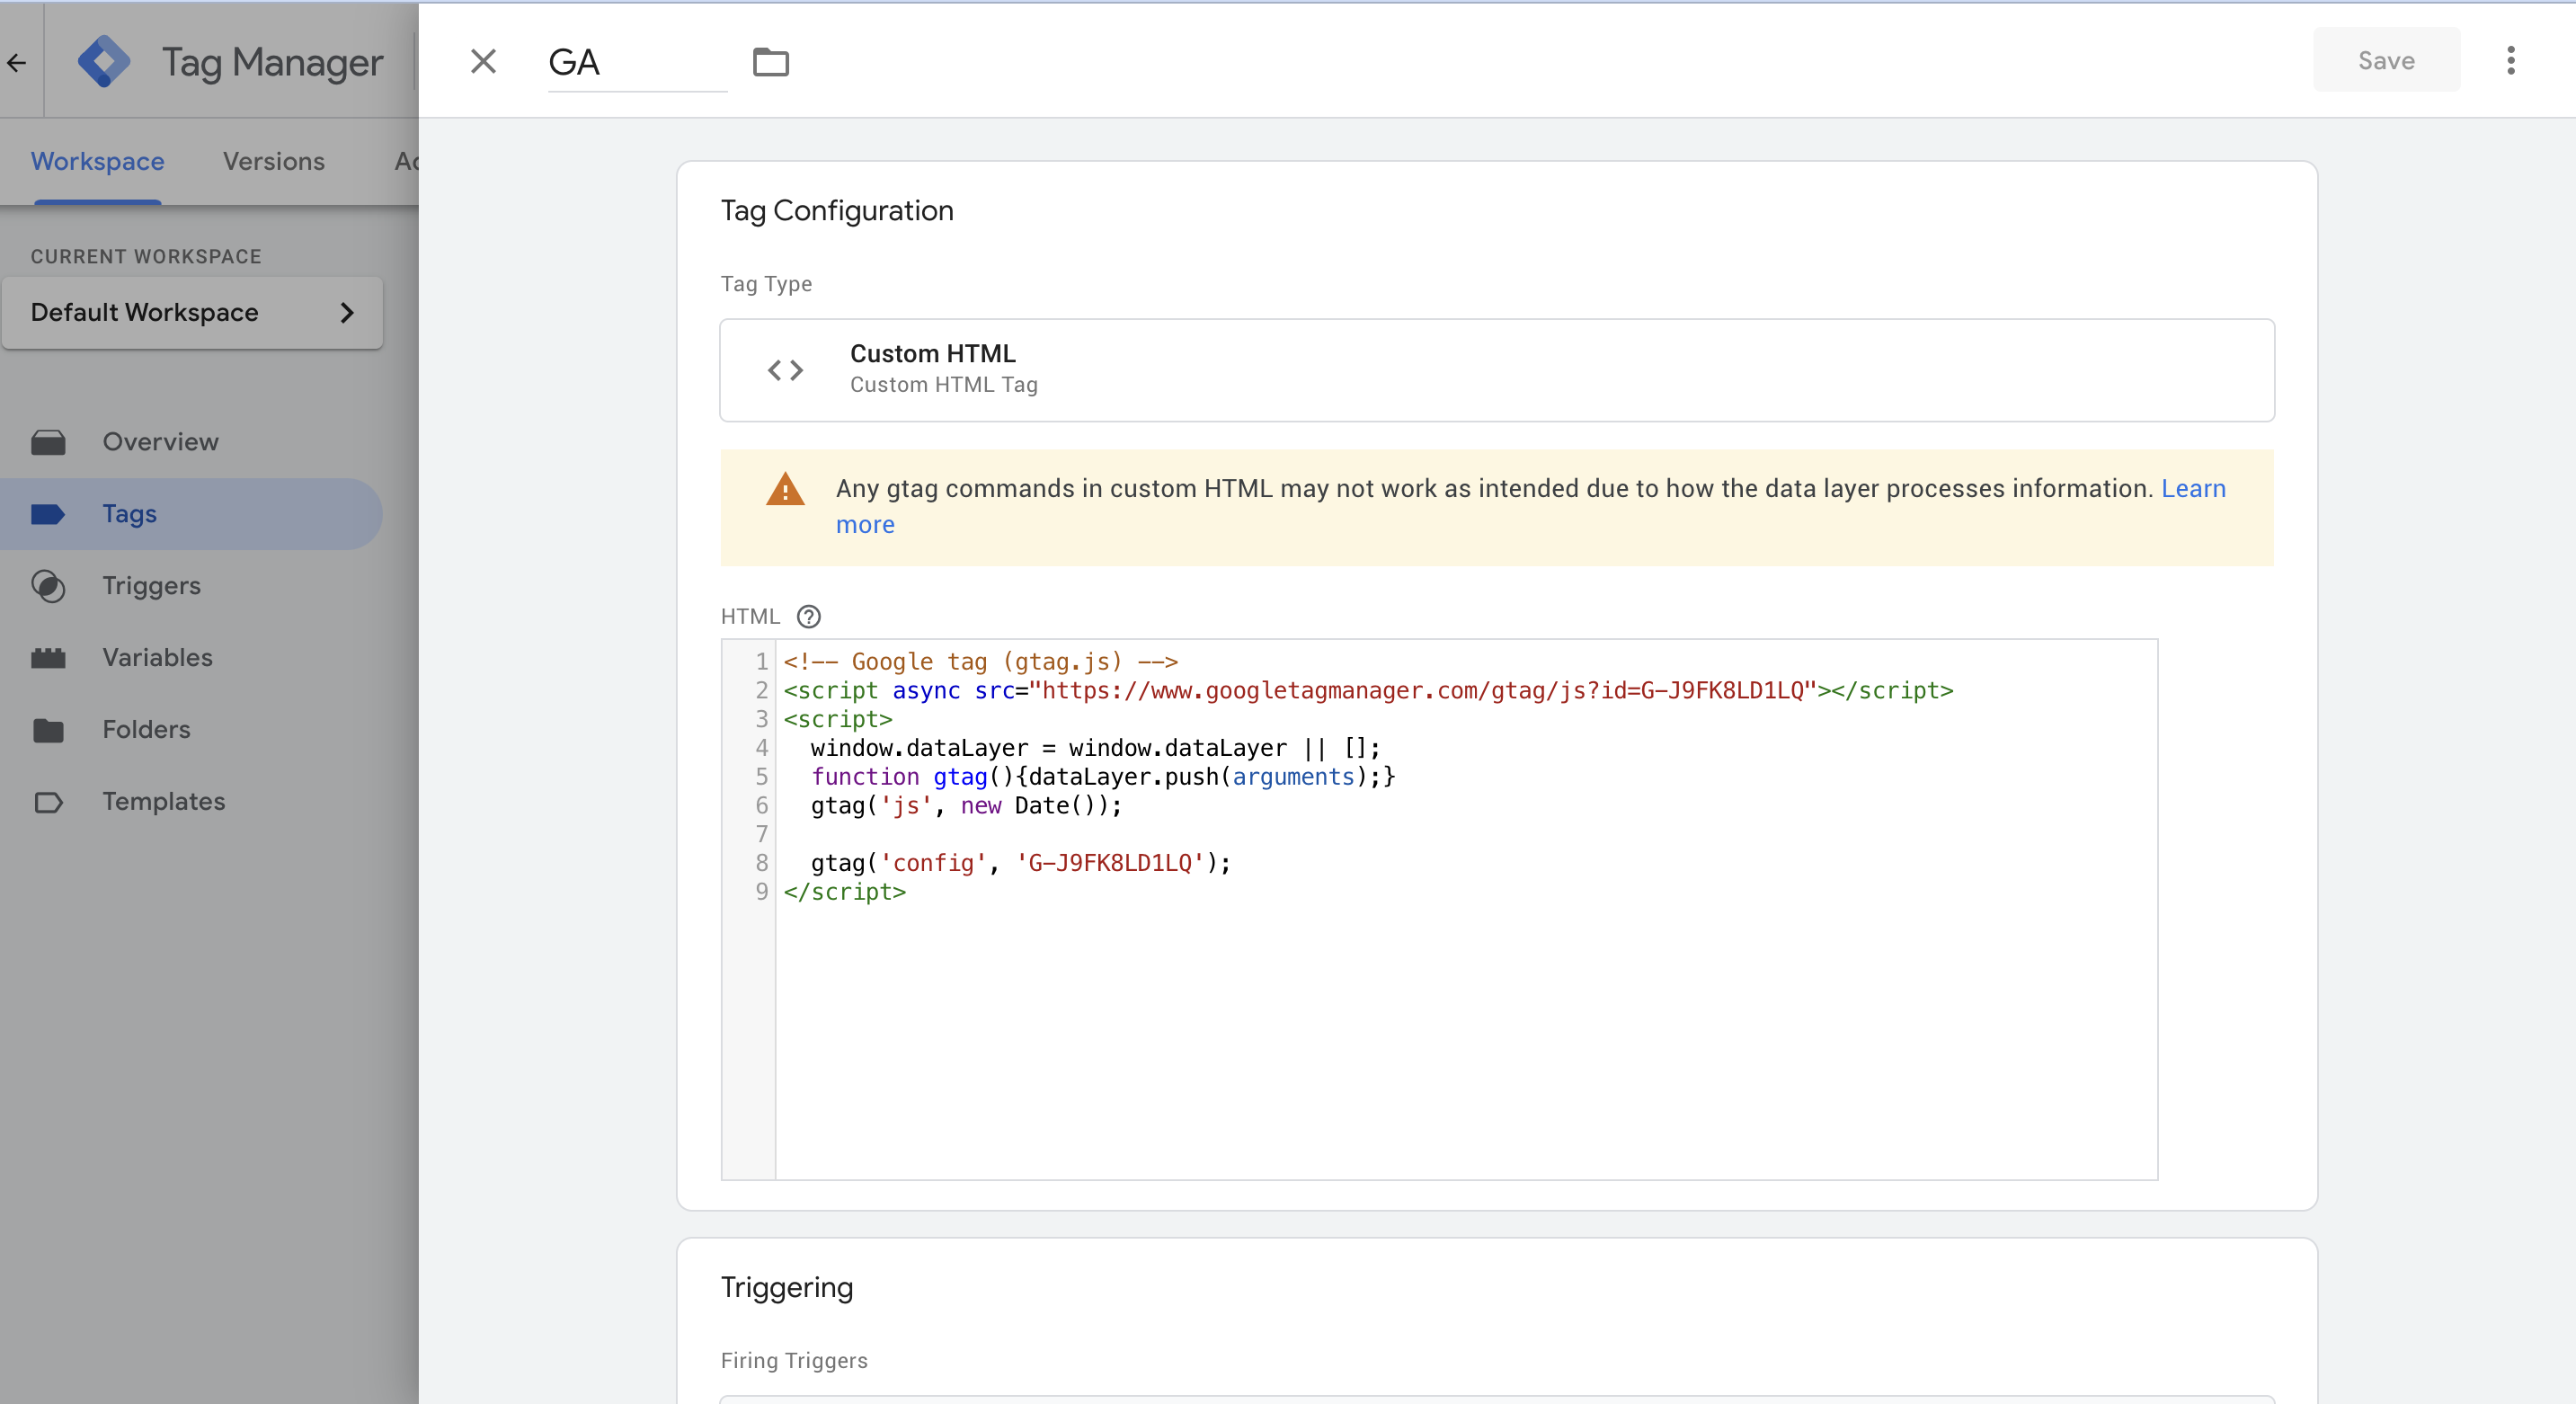The image size is (2576, 1404).
Task: Select Overview in the sidebar
Action: tap(160, 441)
